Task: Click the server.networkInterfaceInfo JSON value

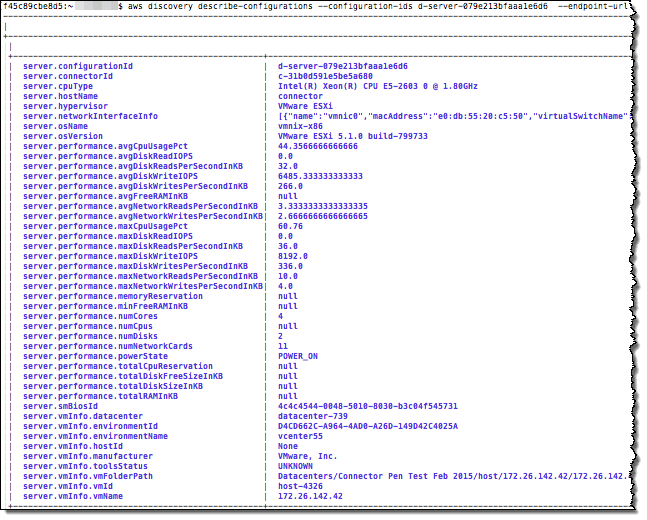Action: 450,116
